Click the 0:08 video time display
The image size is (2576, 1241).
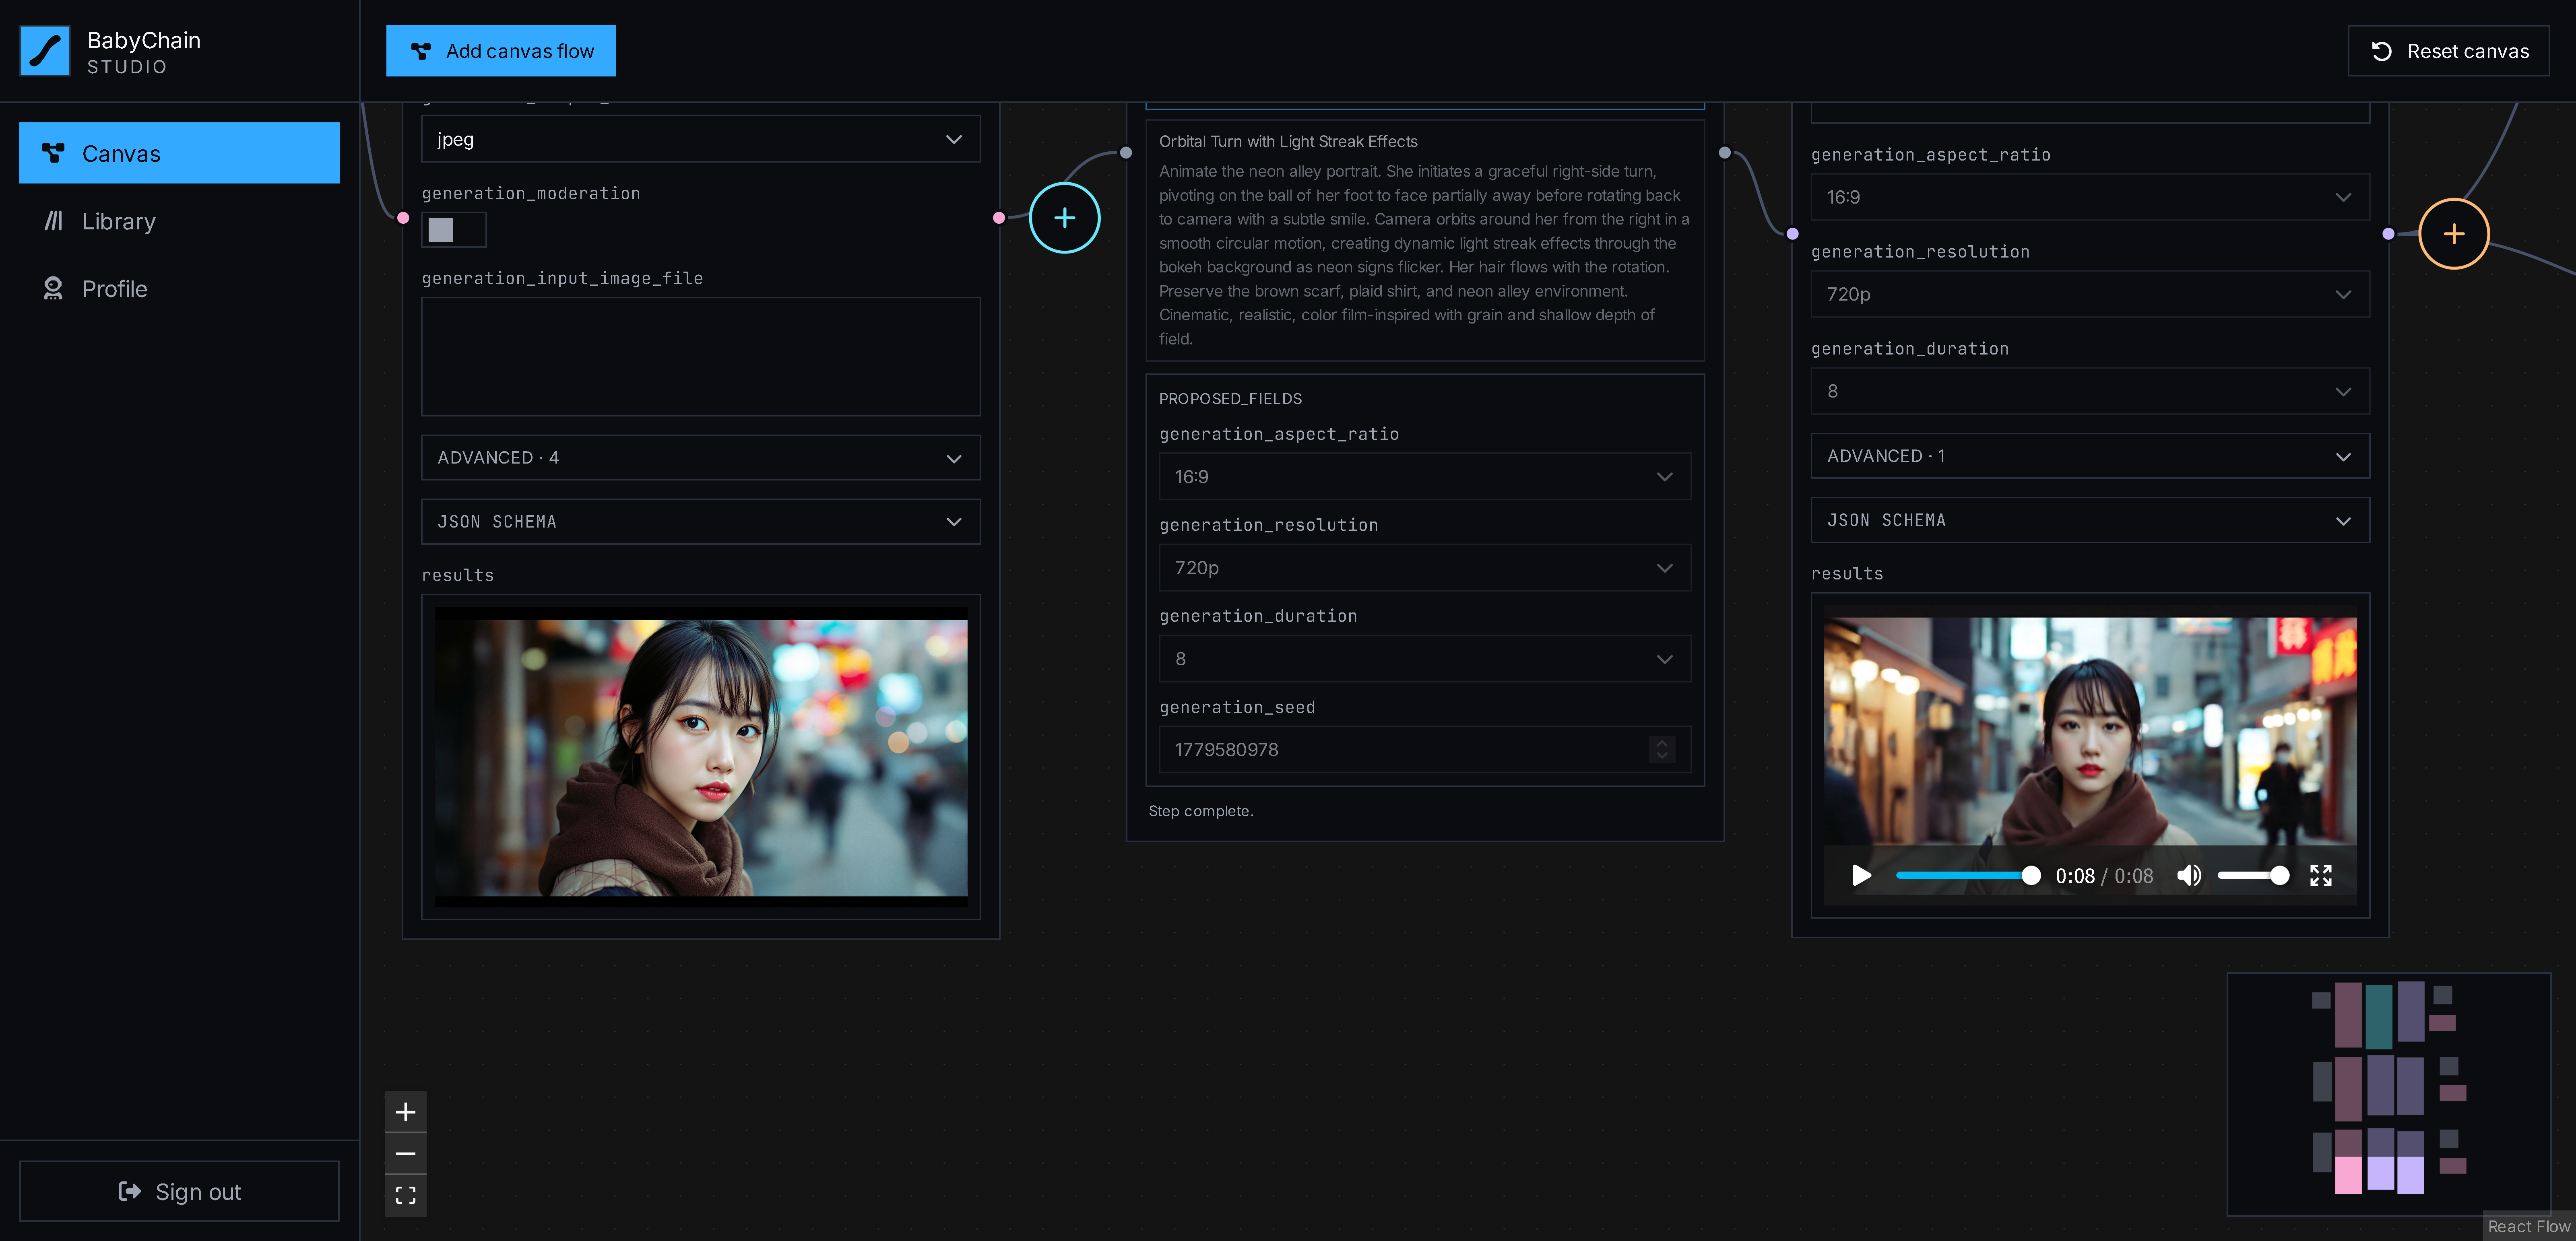2104,876
